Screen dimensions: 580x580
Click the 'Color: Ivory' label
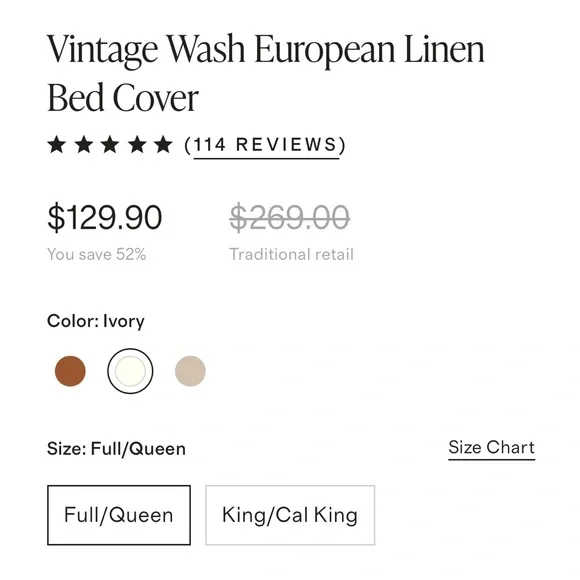[x=96, y=321]
